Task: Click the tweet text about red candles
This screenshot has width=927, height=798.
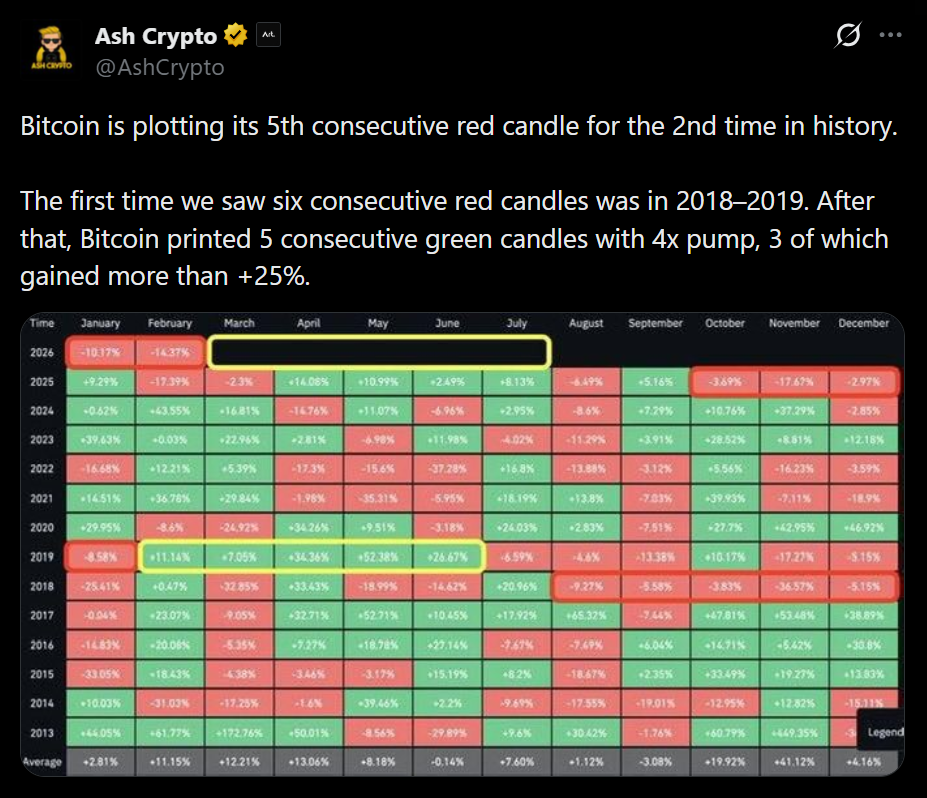Action: pos(455,127)
